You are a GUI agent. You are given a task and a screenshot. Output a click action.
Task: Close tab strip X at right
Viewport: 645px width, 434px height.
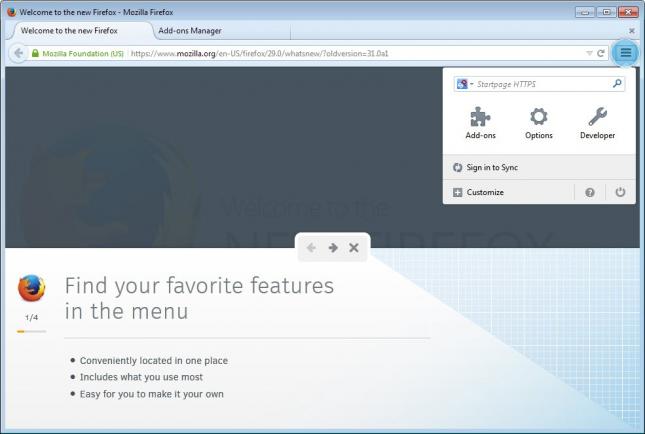tap(631, 31)
